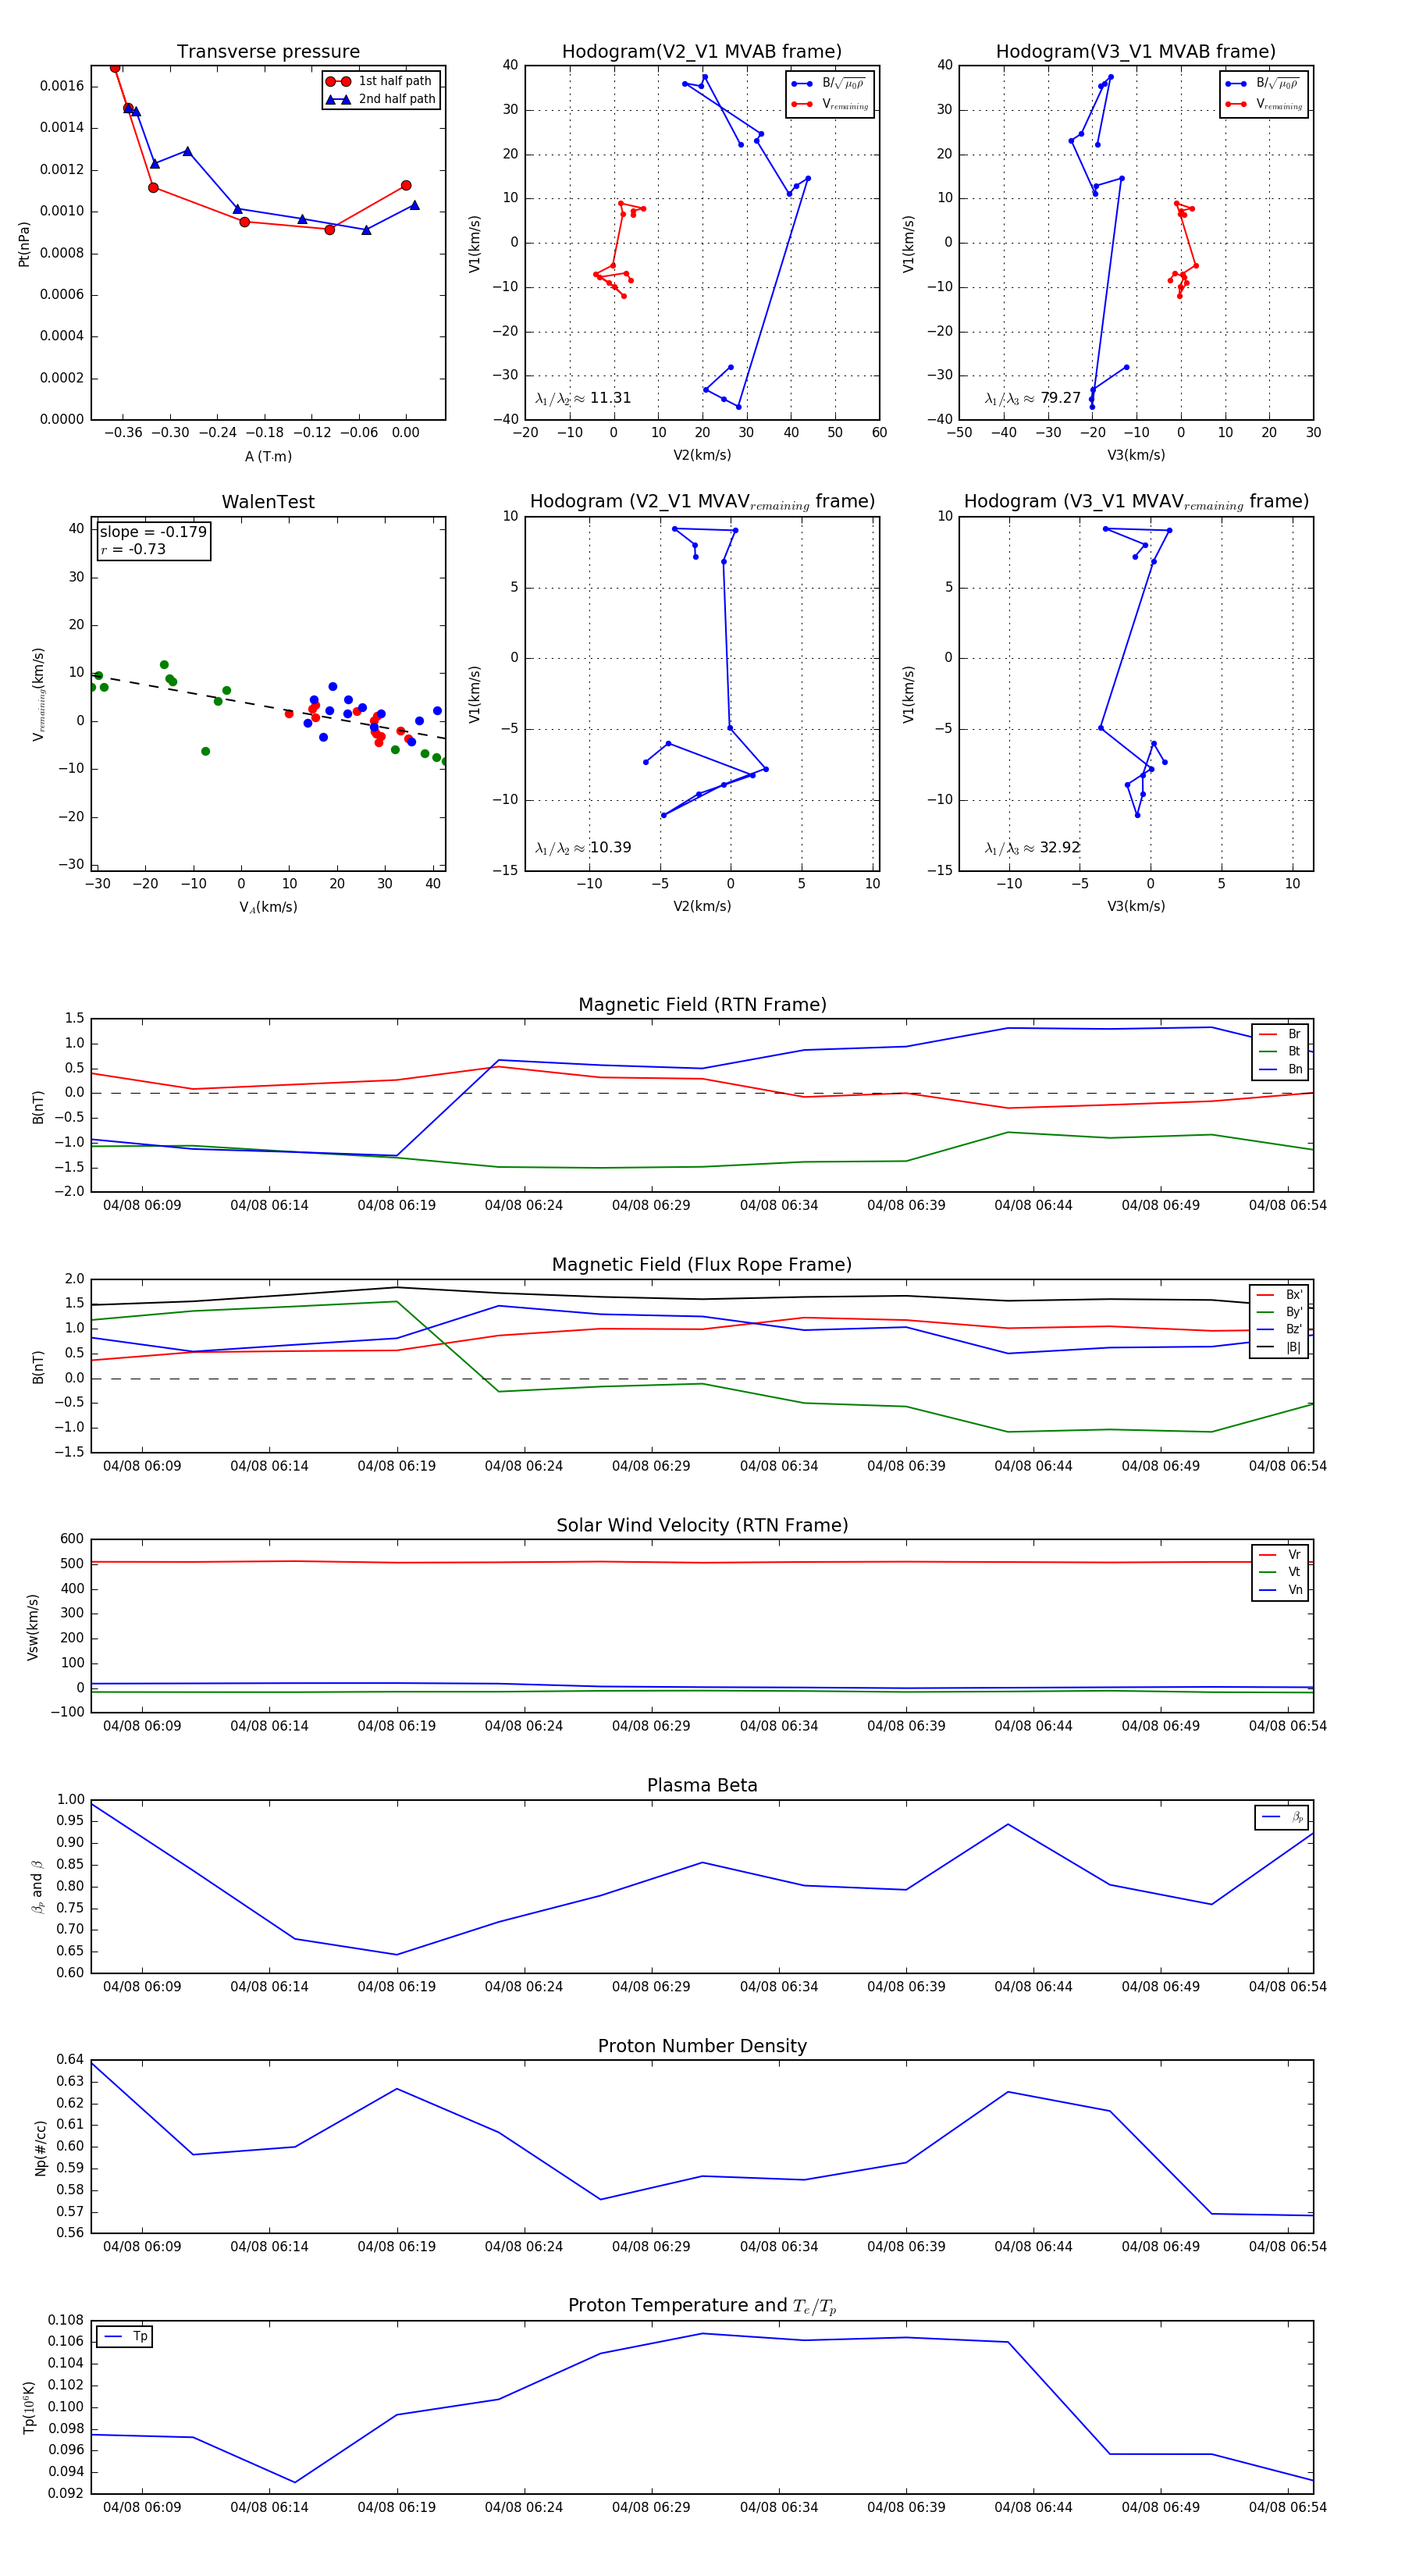Click the "A (T·m)" x-axis label
Image resolution: width=1405 pixels, height=2576 pixels.
point(268,456)
